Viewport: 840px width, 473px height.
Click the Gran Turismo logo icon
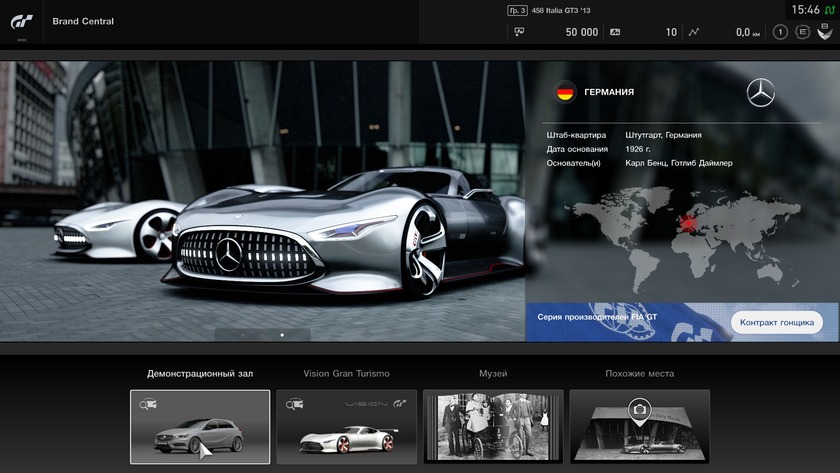(x=22, y=20)
